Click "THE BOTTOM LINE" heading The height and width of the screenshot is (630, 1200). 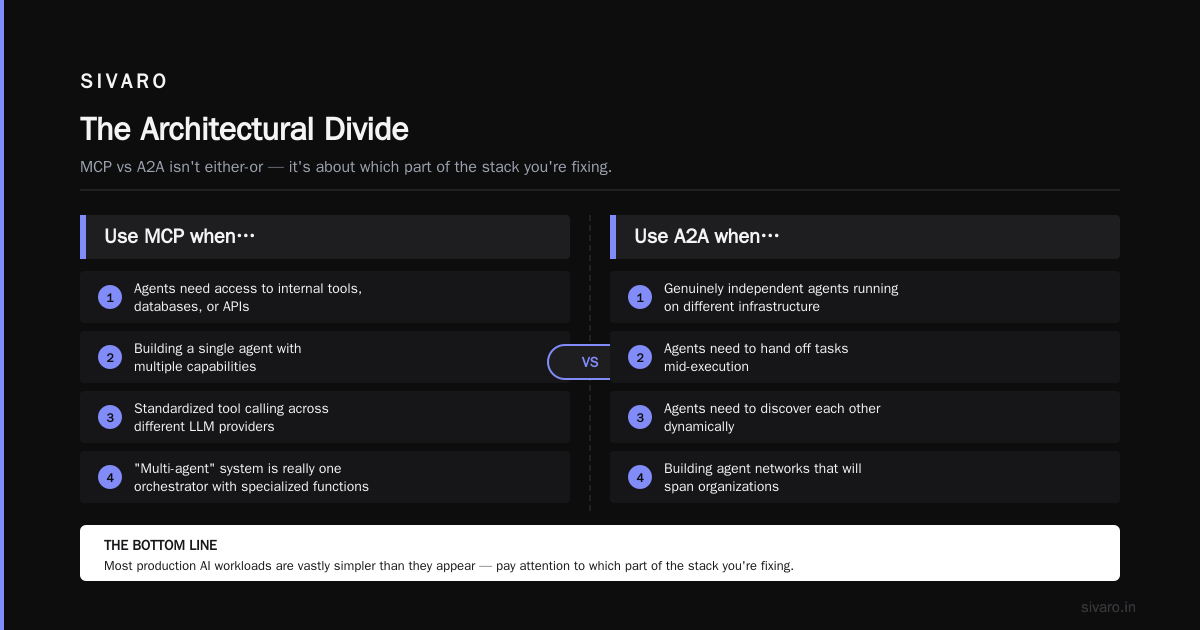coord(160,545)
